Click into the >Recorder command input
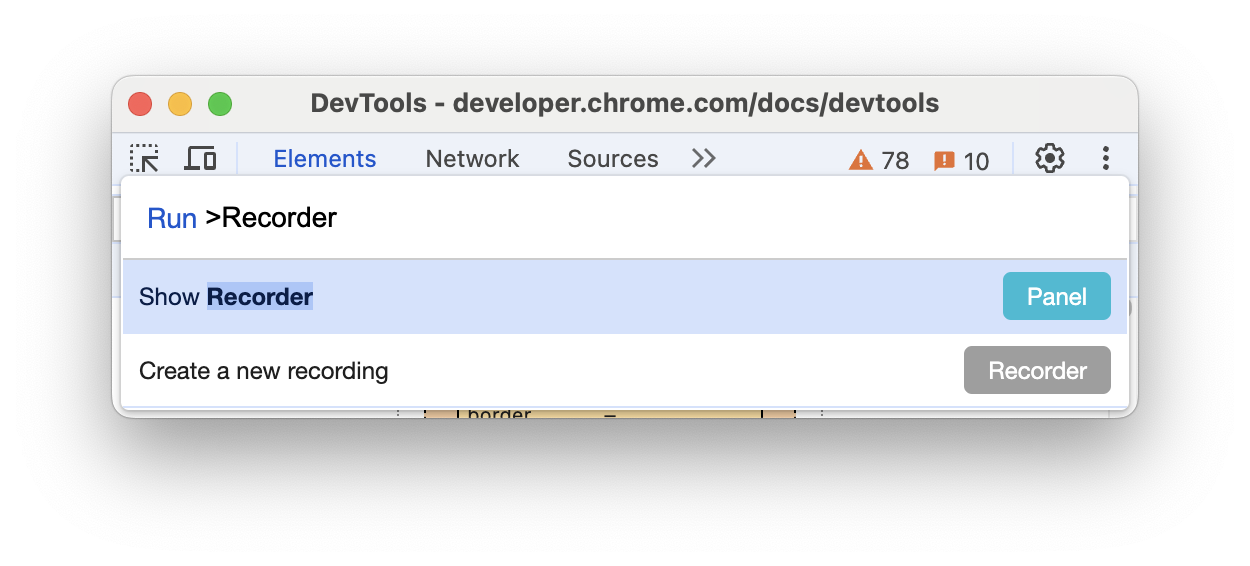The image size is (1250, 566). coord(600,218)
